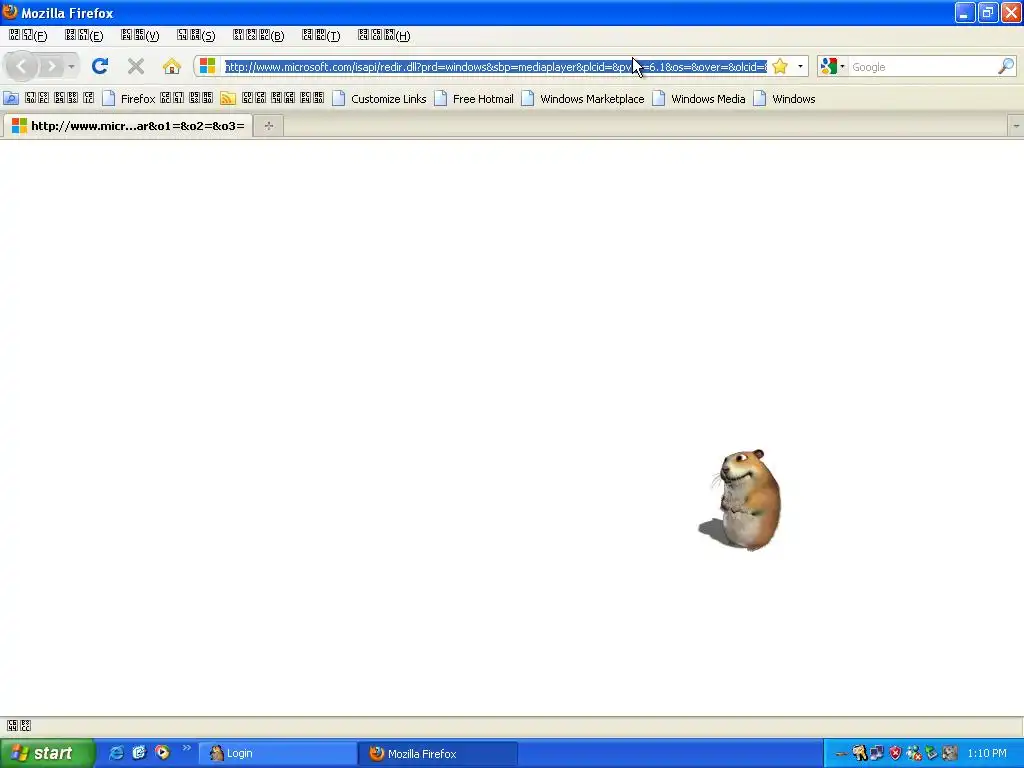Open the list all tabs dropdown

1016,126
